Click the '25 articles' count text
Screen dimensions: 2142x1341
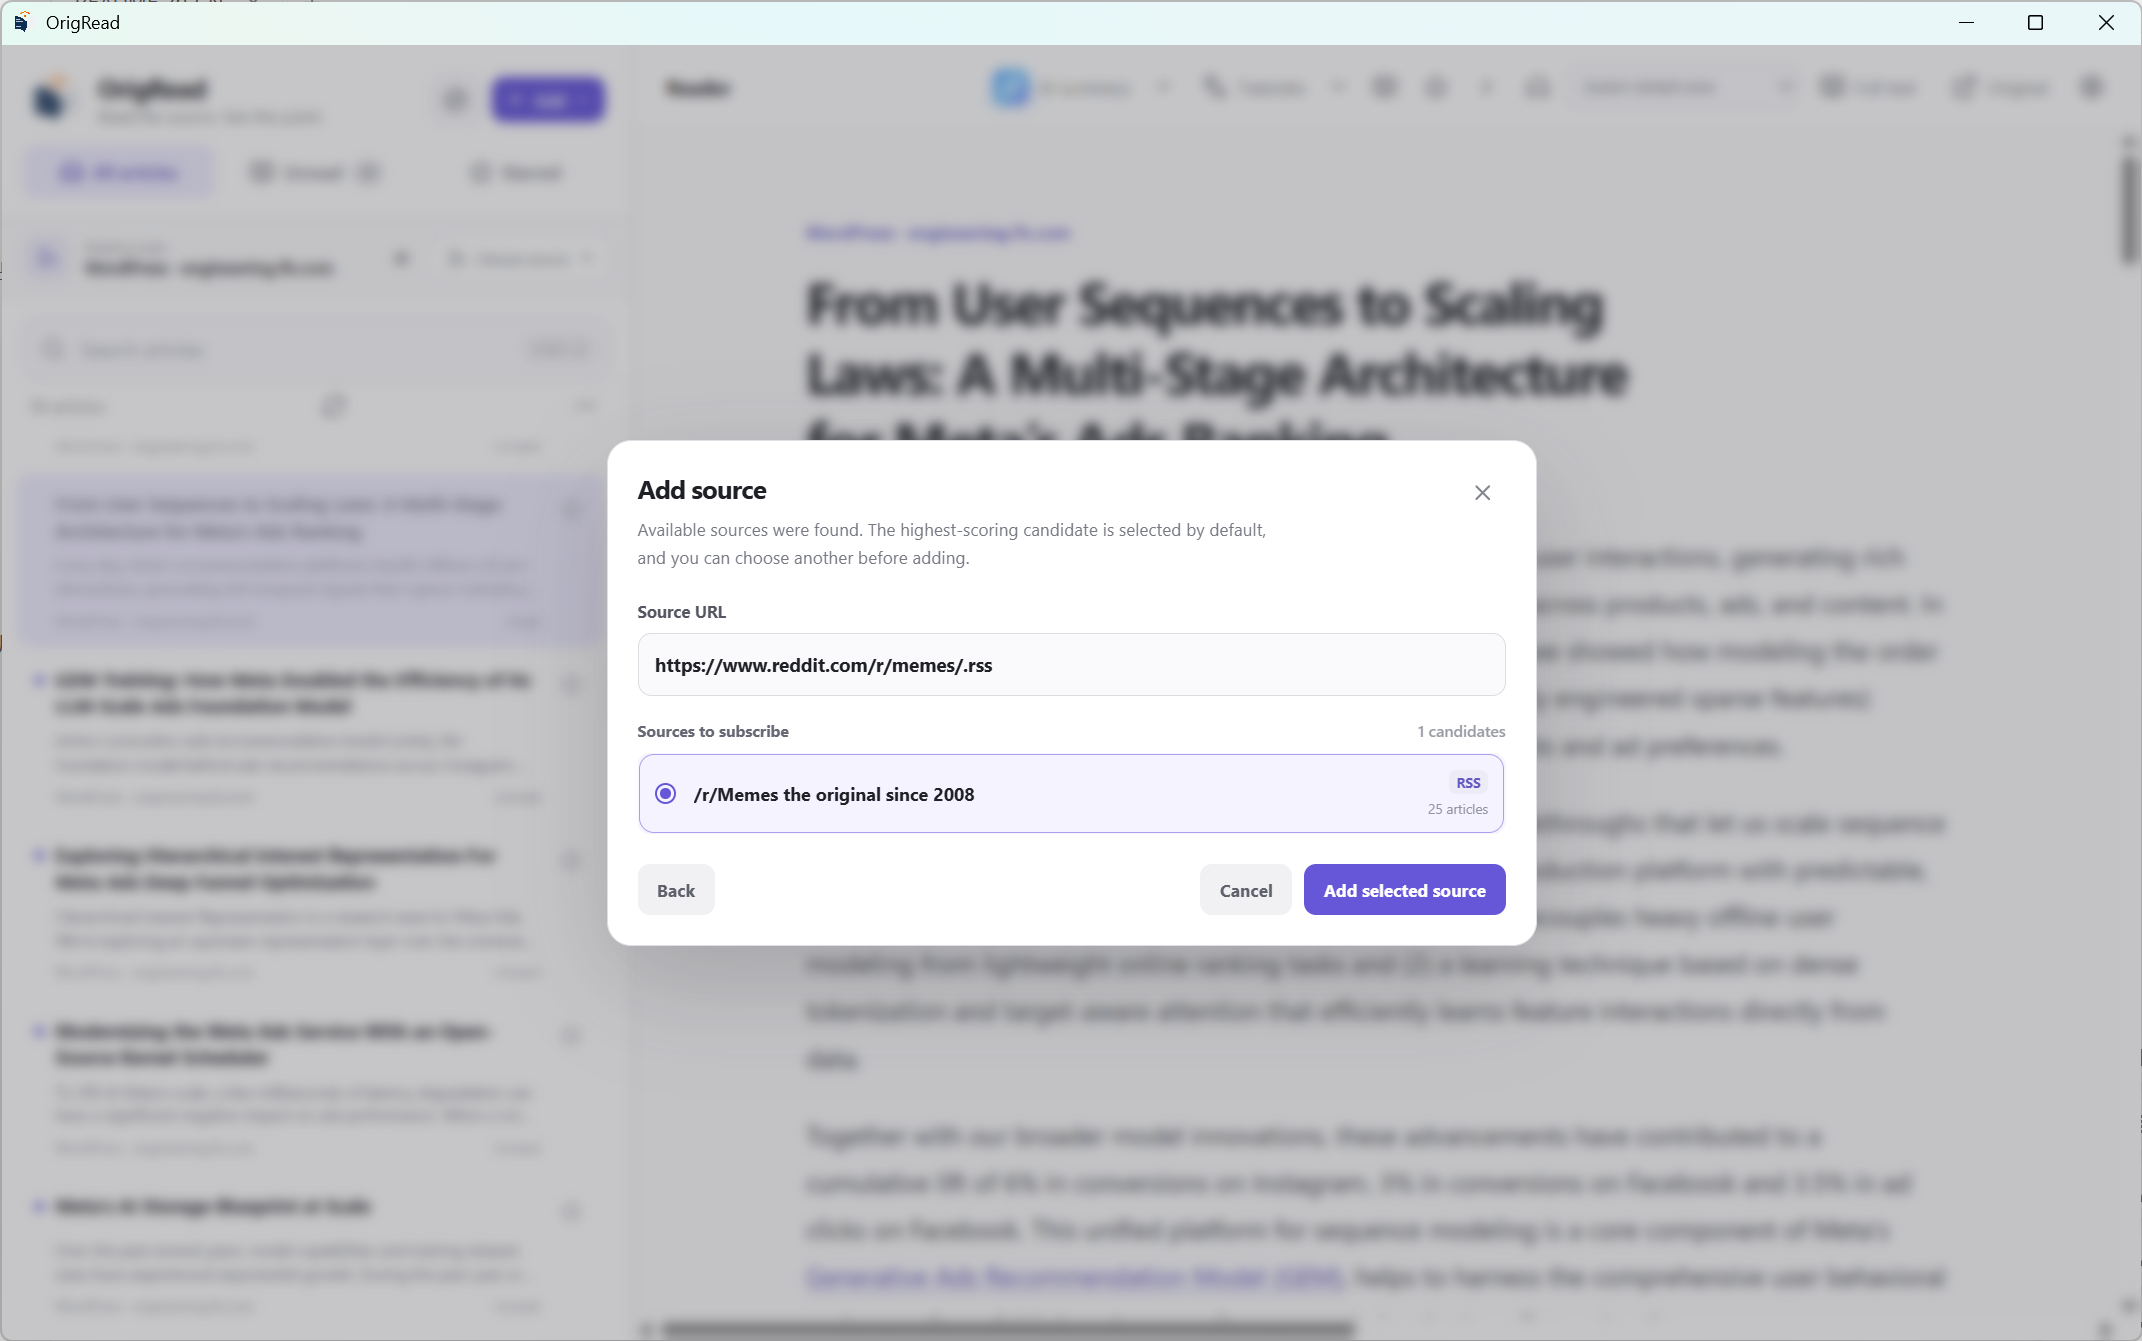pyautogui.click(x=1457, y=809)
